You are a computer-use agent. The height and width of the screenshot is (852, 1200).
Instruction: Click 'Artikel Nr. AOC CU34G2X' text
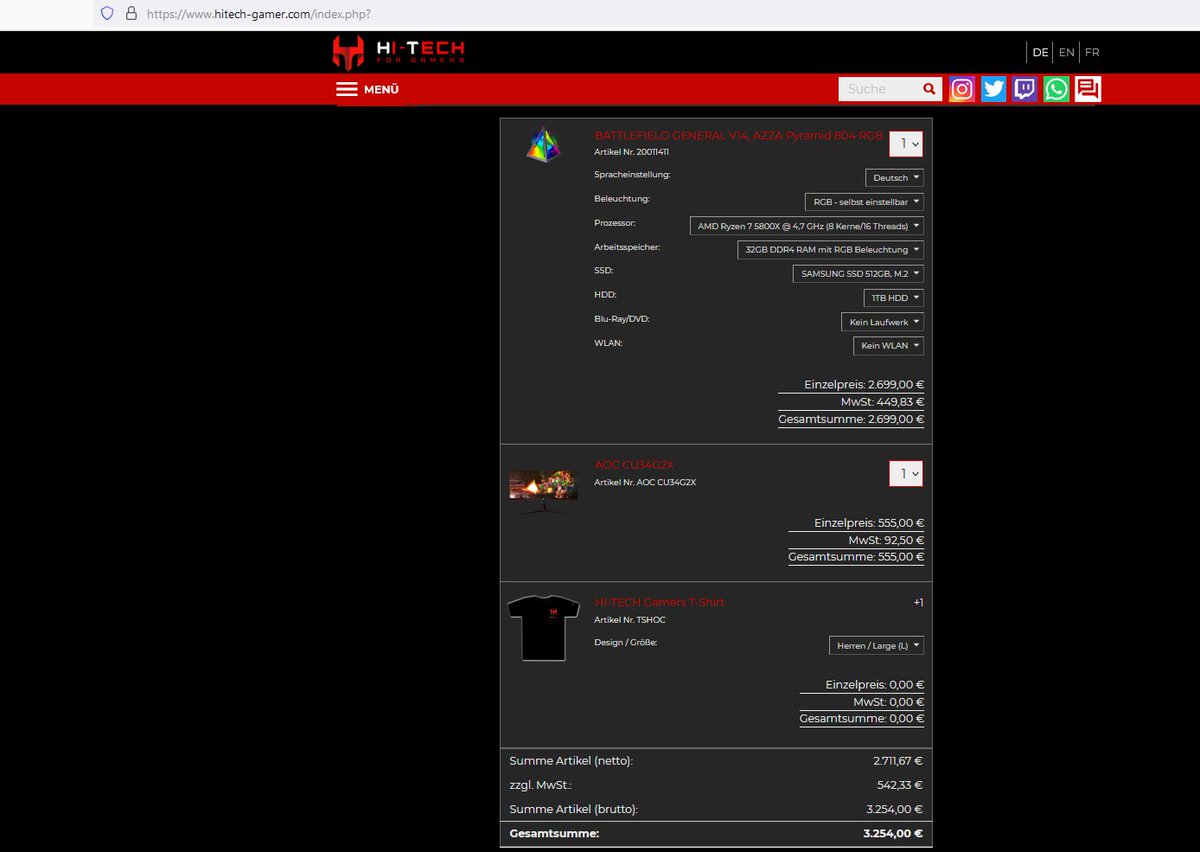645,482
